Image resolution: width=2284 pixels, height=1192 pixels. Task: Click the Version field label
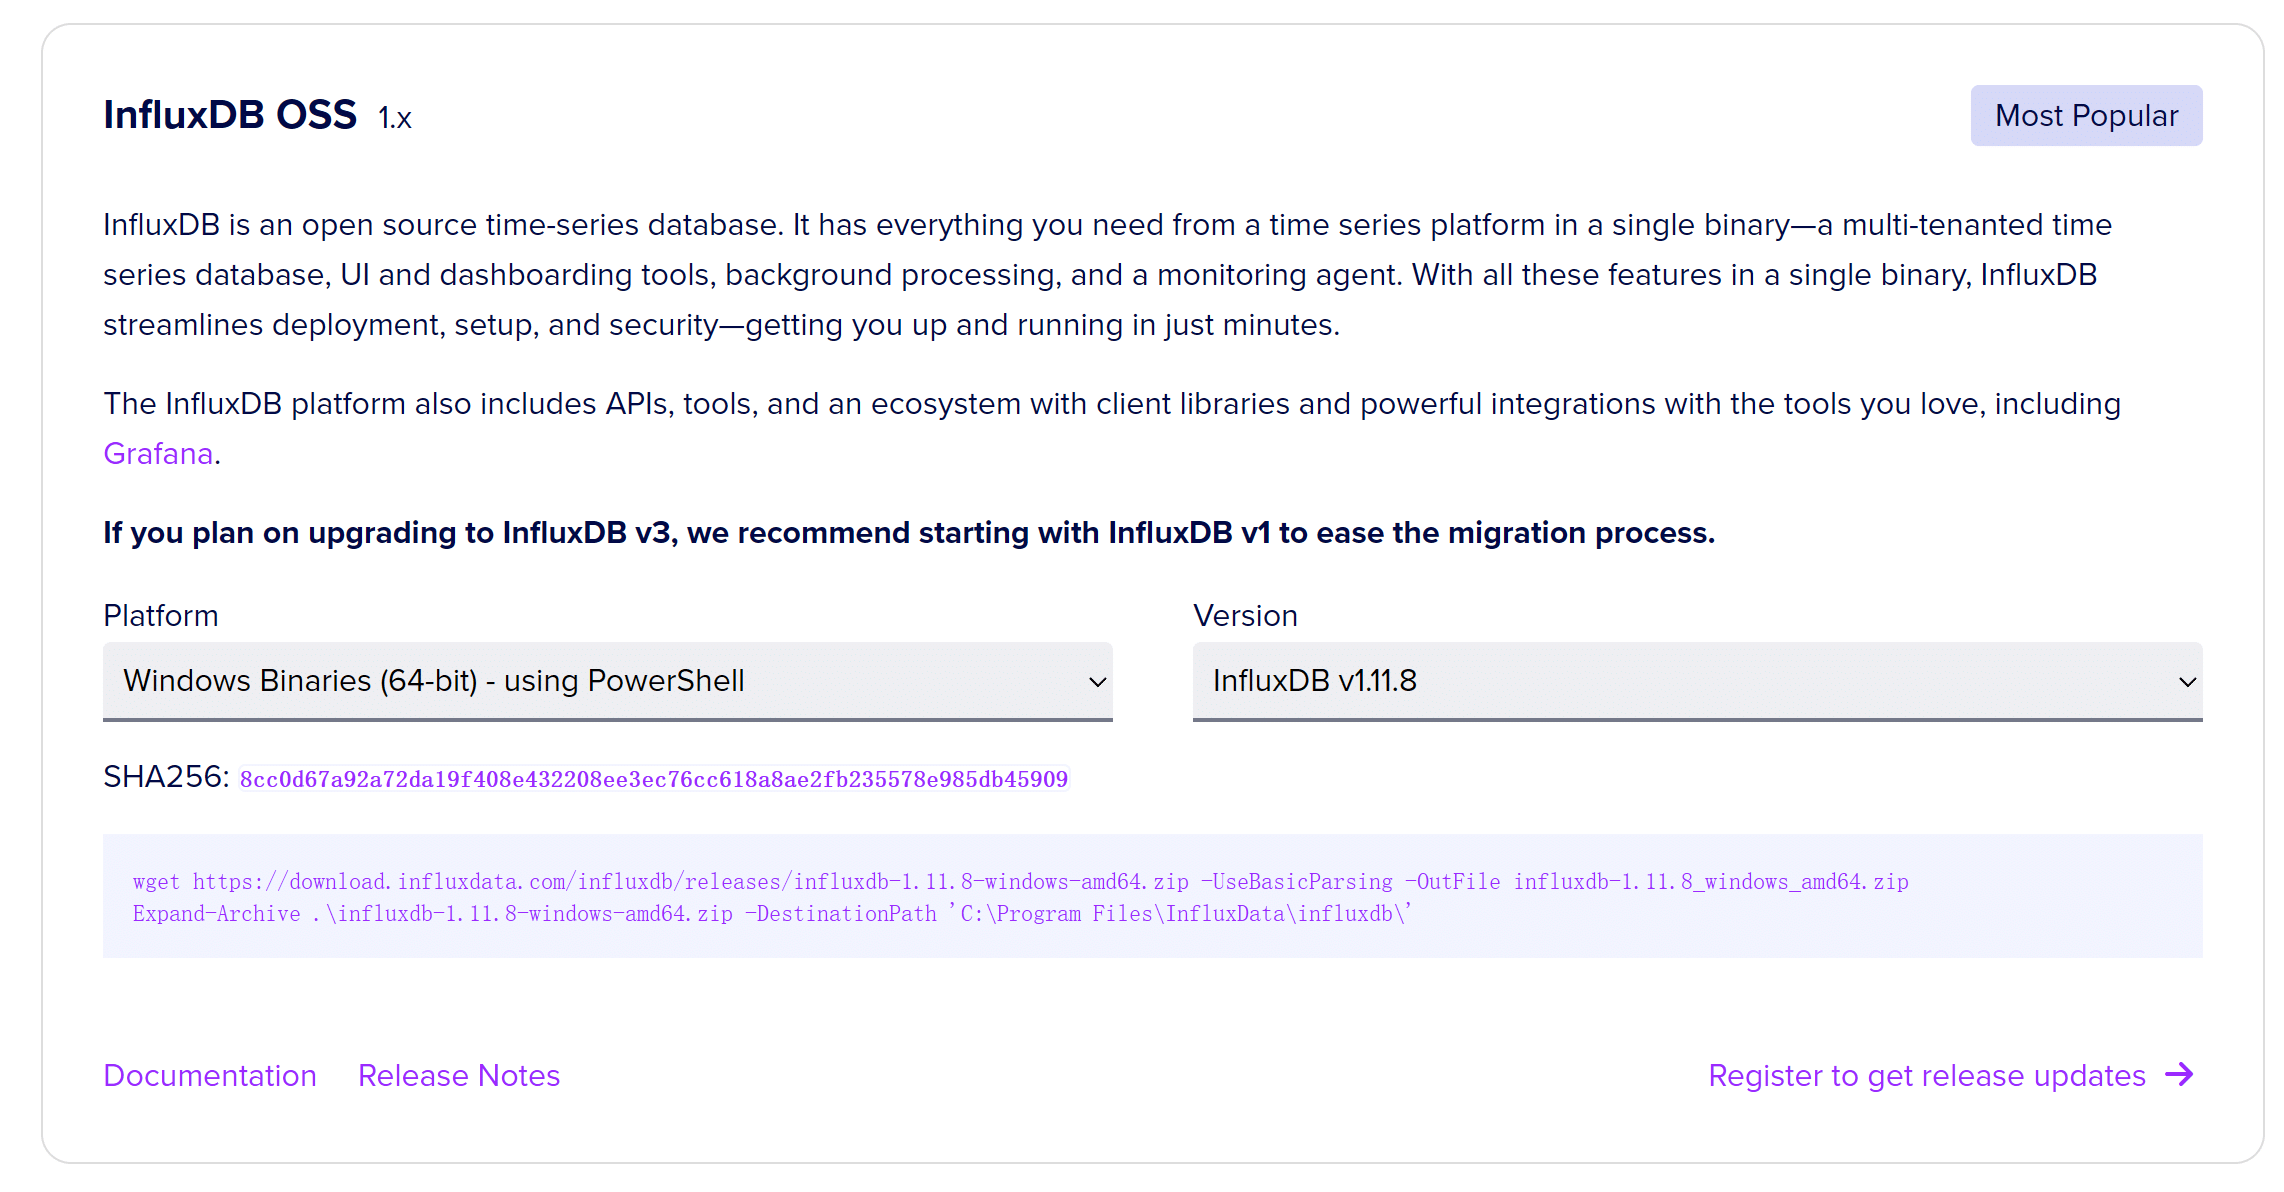click(1245, 616)
